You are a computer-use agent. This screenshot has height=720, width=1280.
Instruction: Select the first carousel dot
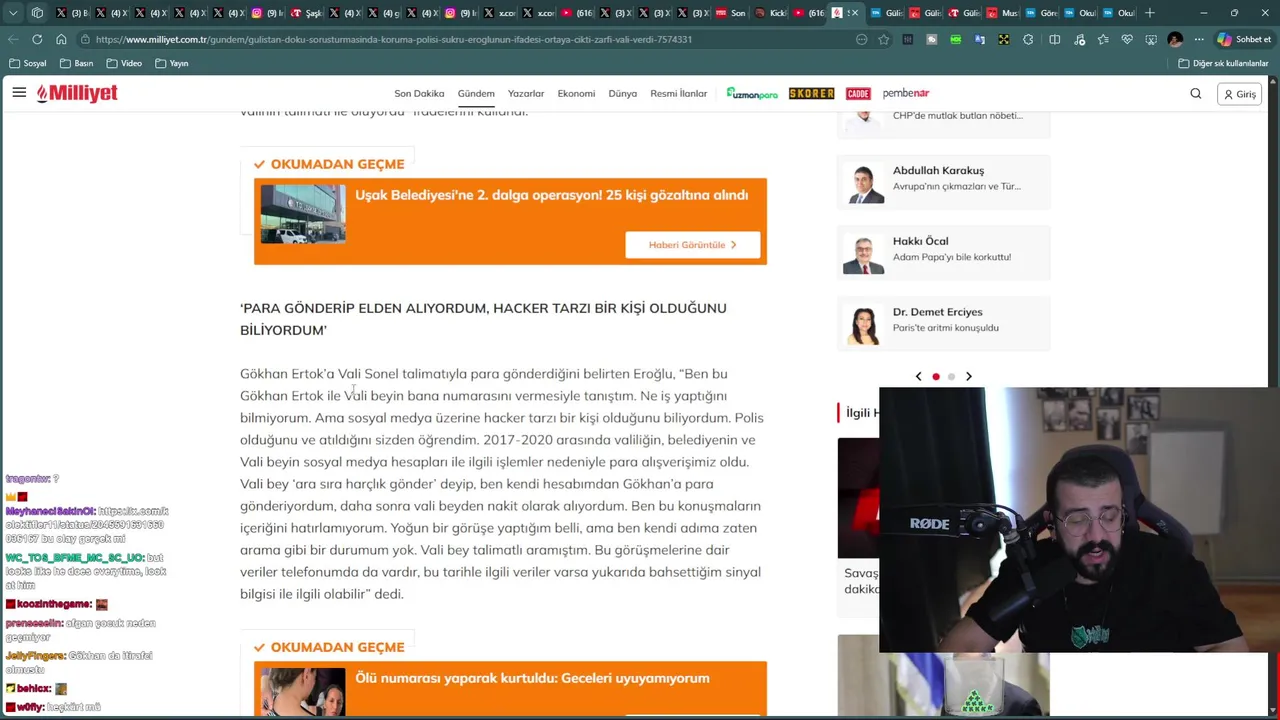pyautogui.click(x=936, y=377)
